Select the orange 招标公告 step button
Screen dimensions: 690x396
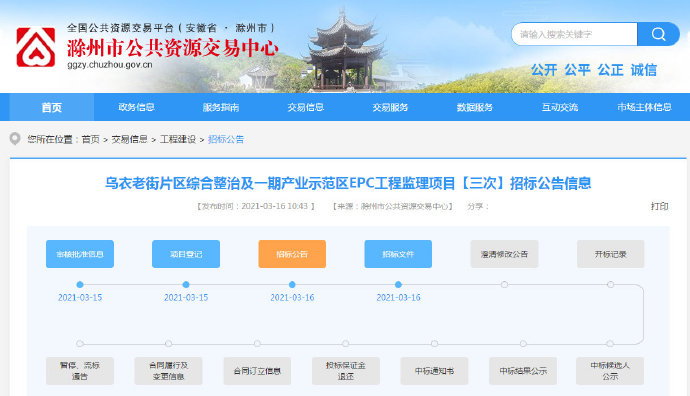(x=292, y=254)
